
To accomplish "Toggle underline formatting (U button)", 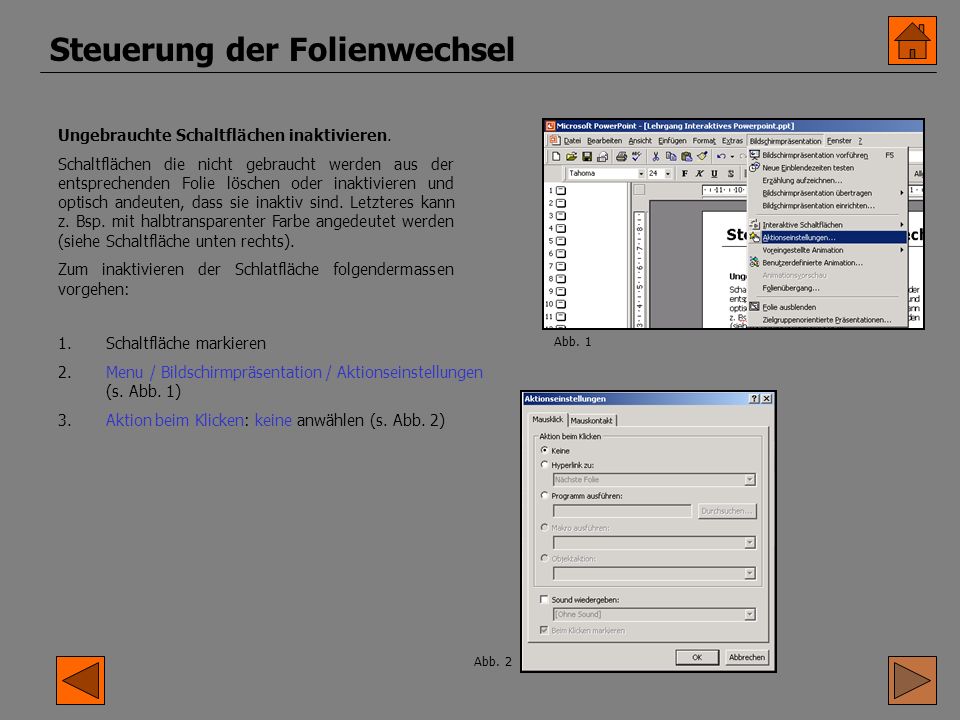I will pos(714,174).
